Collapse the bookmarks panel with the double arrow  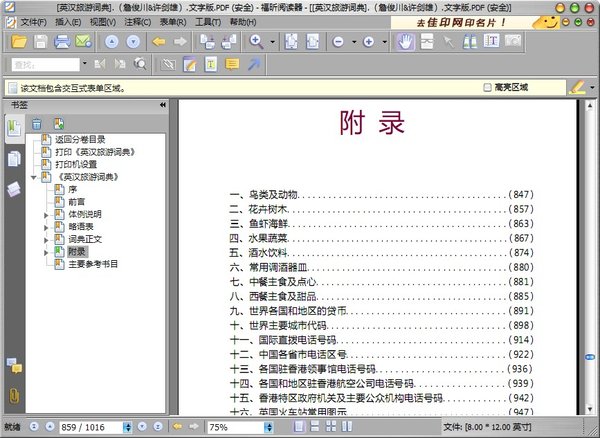coord(163,104)
